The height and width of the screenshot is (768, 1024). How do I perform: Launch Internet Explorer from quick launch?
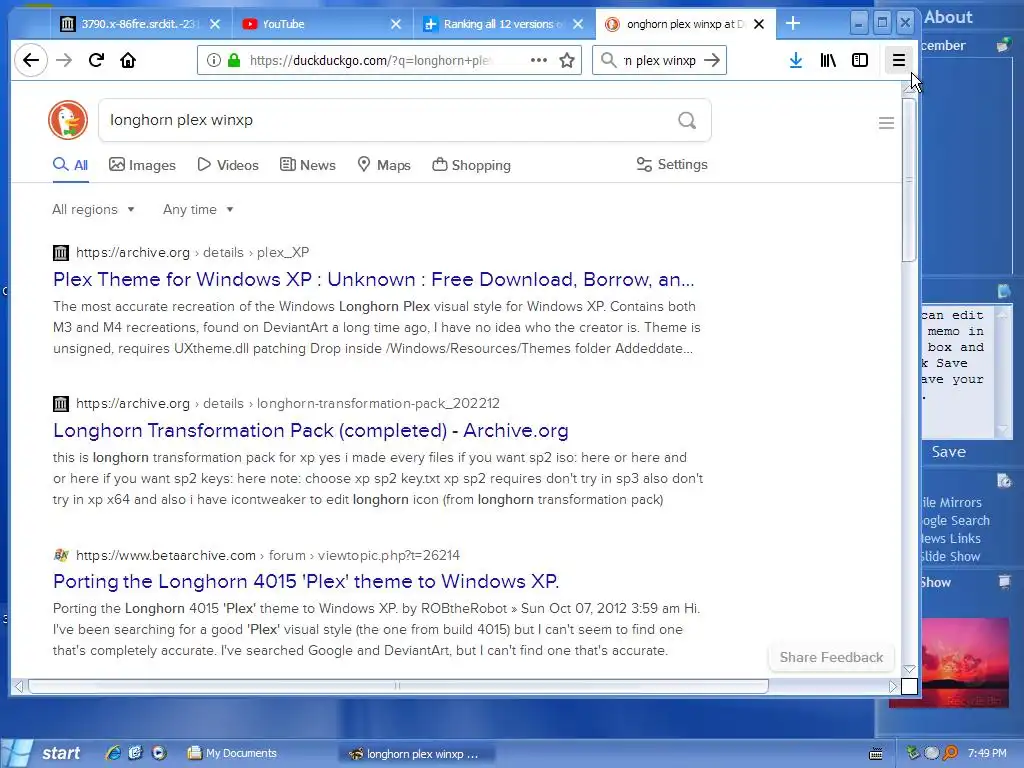pos(113,753)
